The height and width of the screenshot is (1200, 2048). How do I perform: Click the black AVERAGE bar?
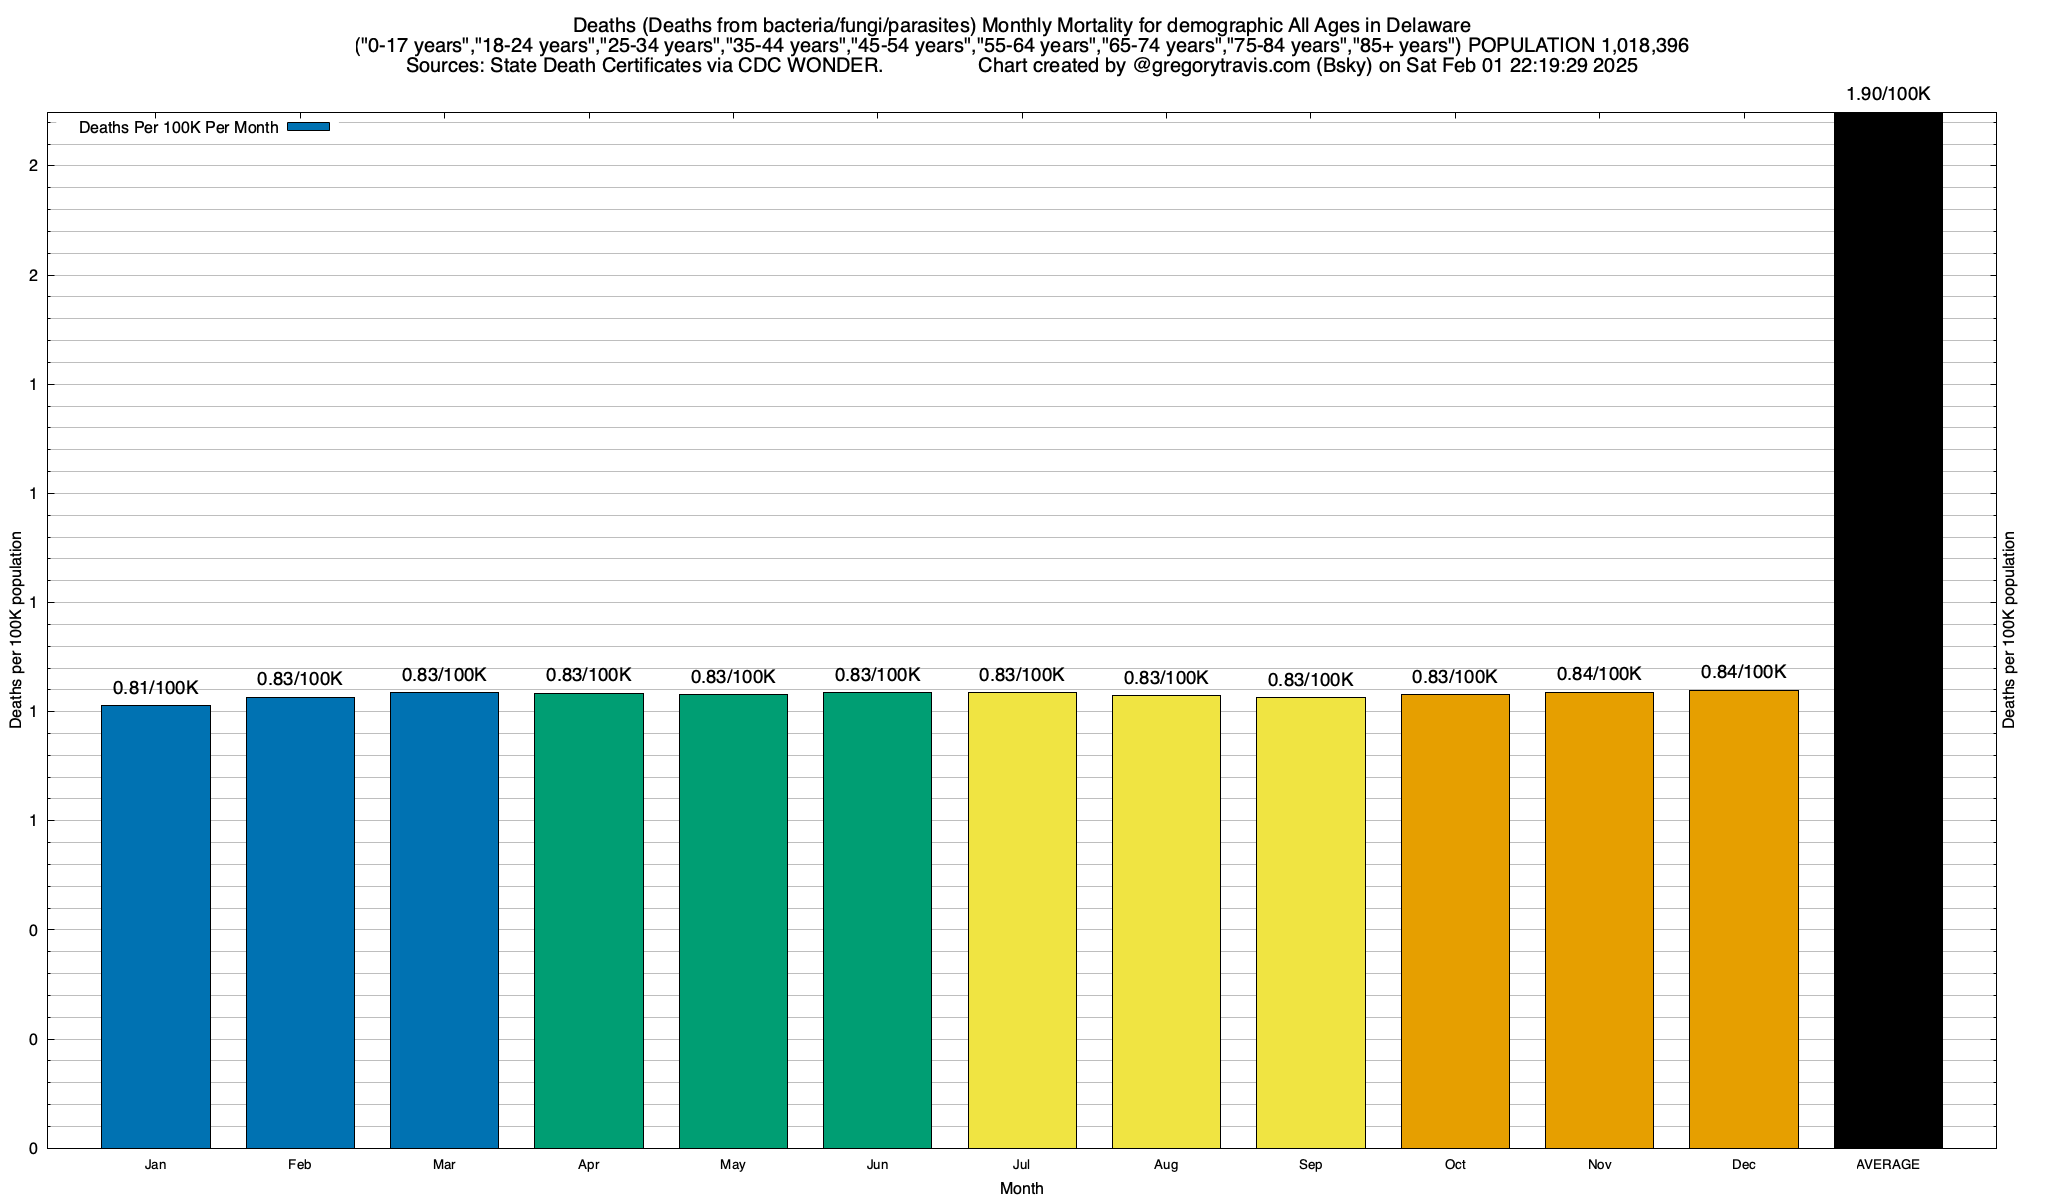point(1888,630)
